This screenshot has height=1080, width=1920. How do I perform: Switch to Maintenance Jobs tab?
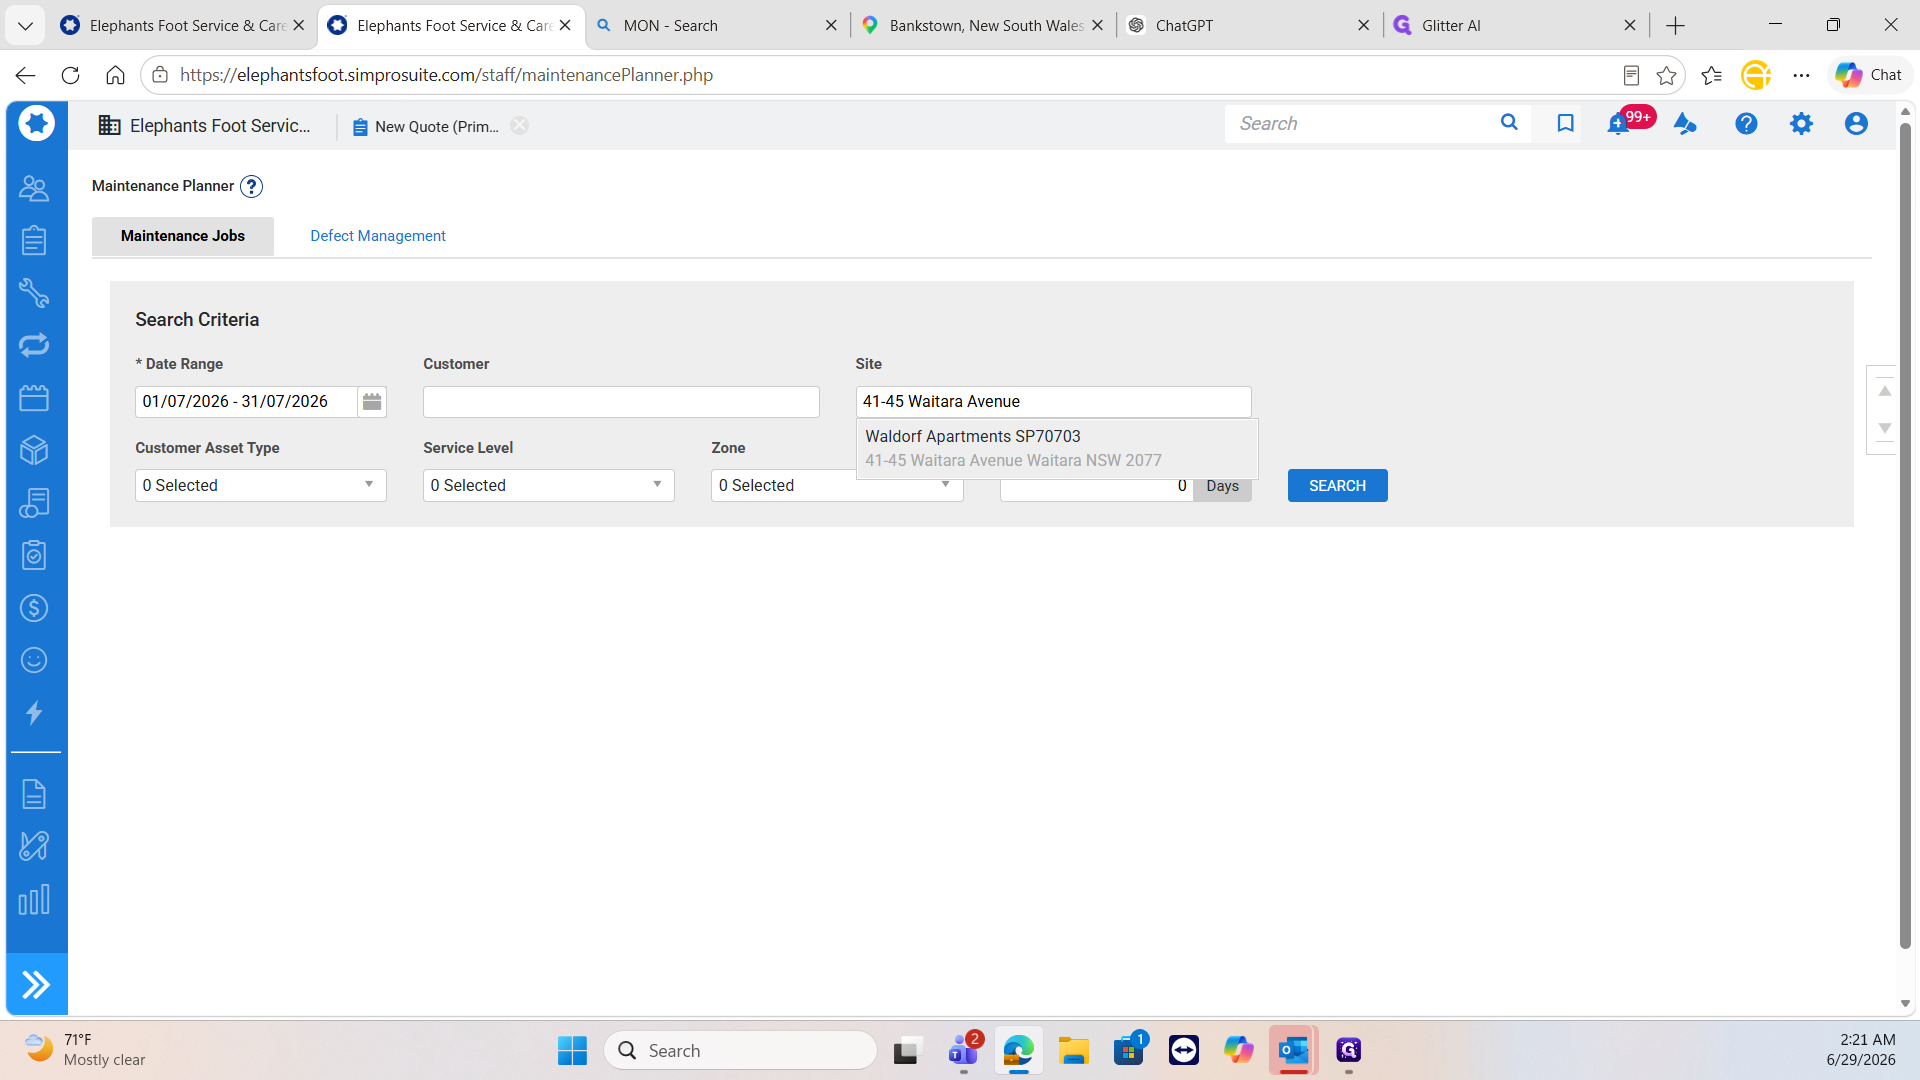click(183, 236)
